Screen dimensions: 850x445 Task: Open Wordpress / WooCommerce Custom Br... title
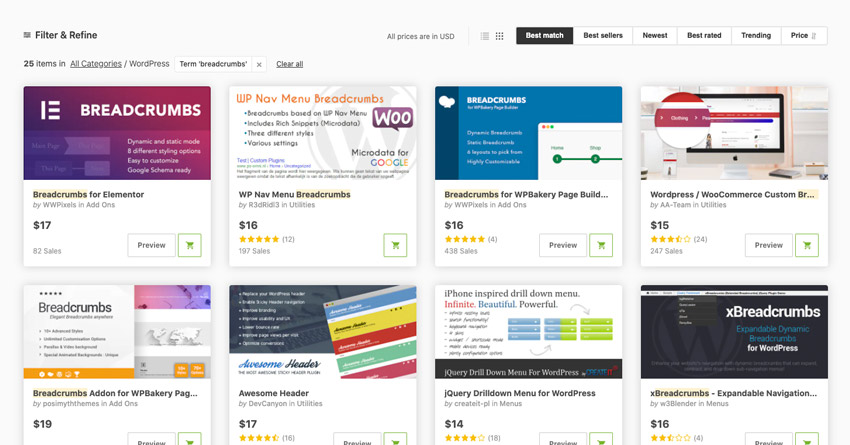click(732, 195)
